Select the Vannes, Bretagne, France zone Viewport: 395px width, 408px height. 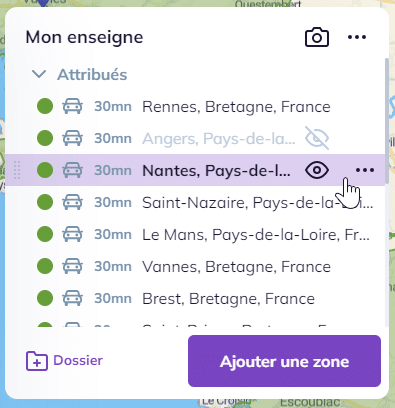pyautogui.click(x=236, y=267)
